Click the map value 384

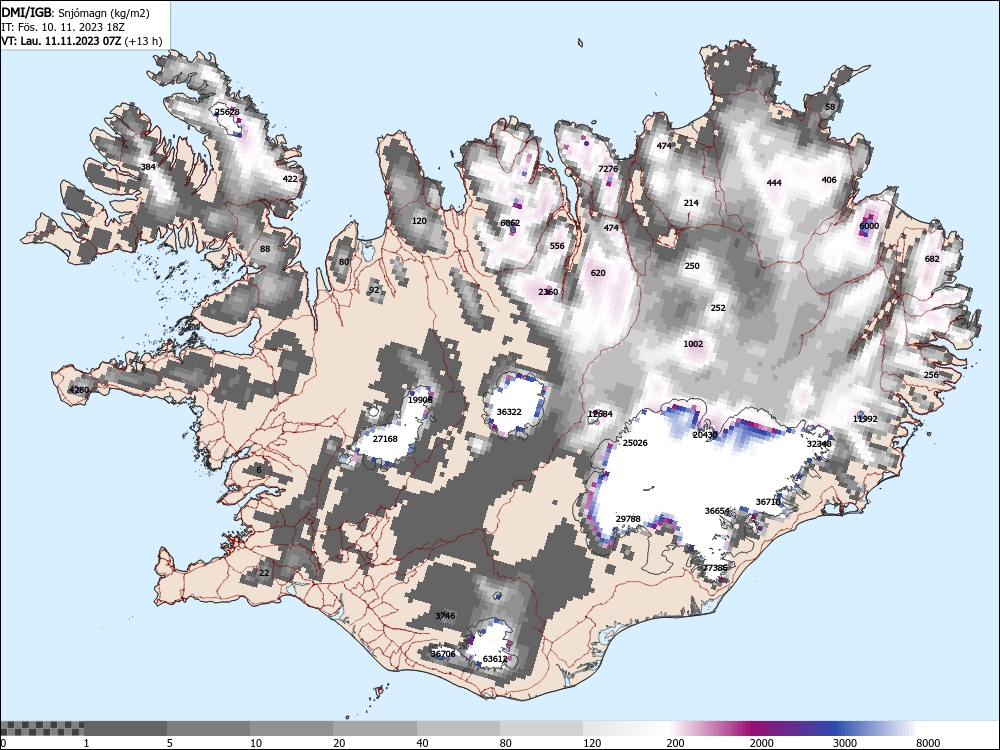(x=148, y=167)
